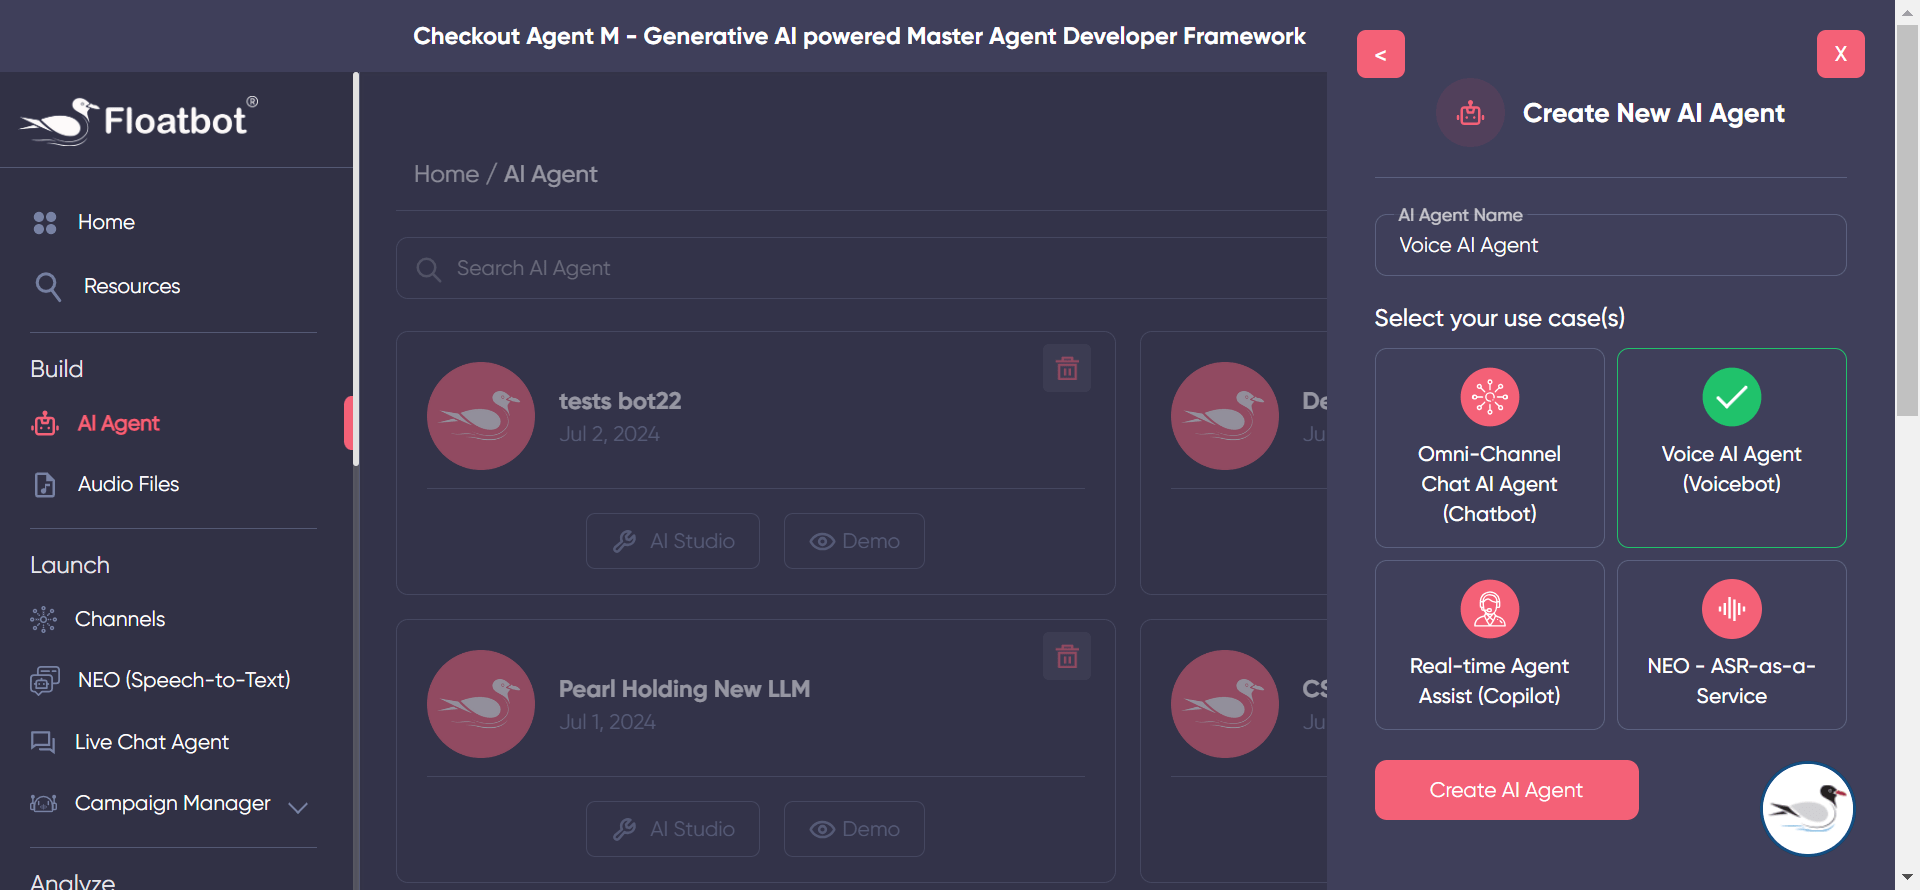Open AI Studio for tests bot22

pos(673,541)
